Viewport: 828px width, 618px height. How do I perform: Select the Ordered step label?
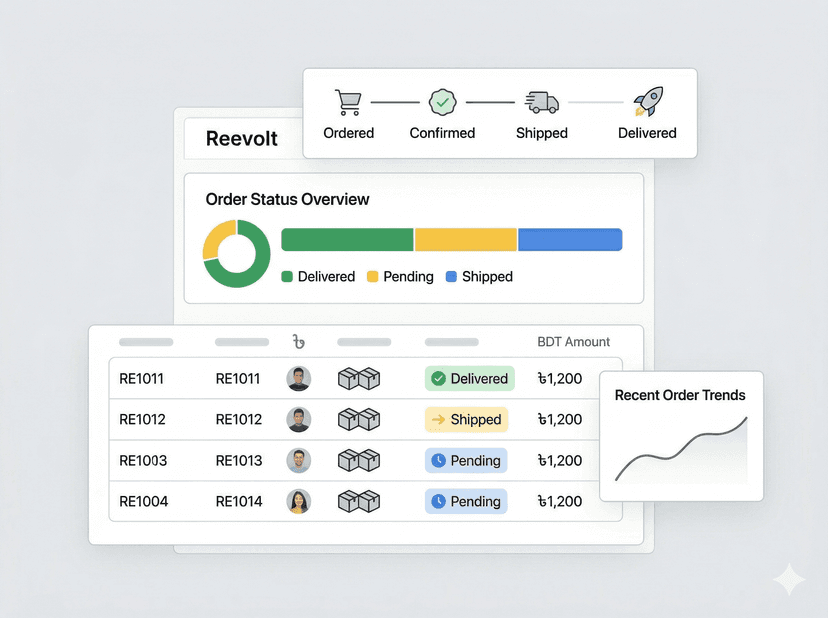(x=349, y=133)
